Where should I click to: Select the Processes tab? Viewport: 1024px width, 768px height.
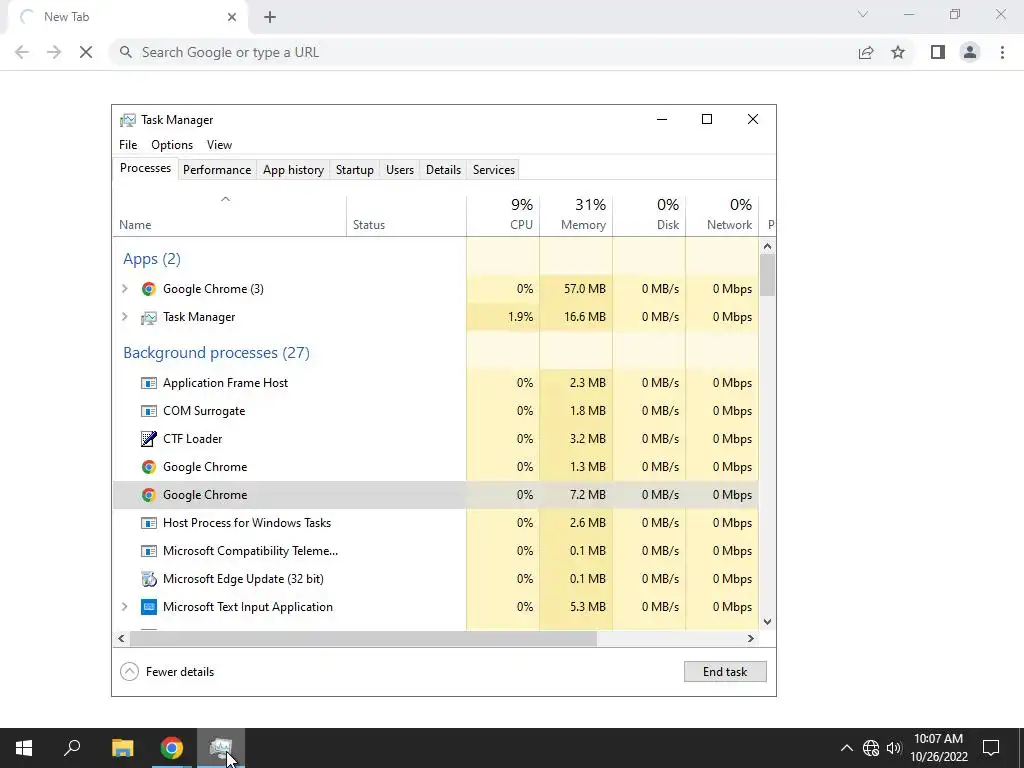pyautogui.click(x=145, y=168)
